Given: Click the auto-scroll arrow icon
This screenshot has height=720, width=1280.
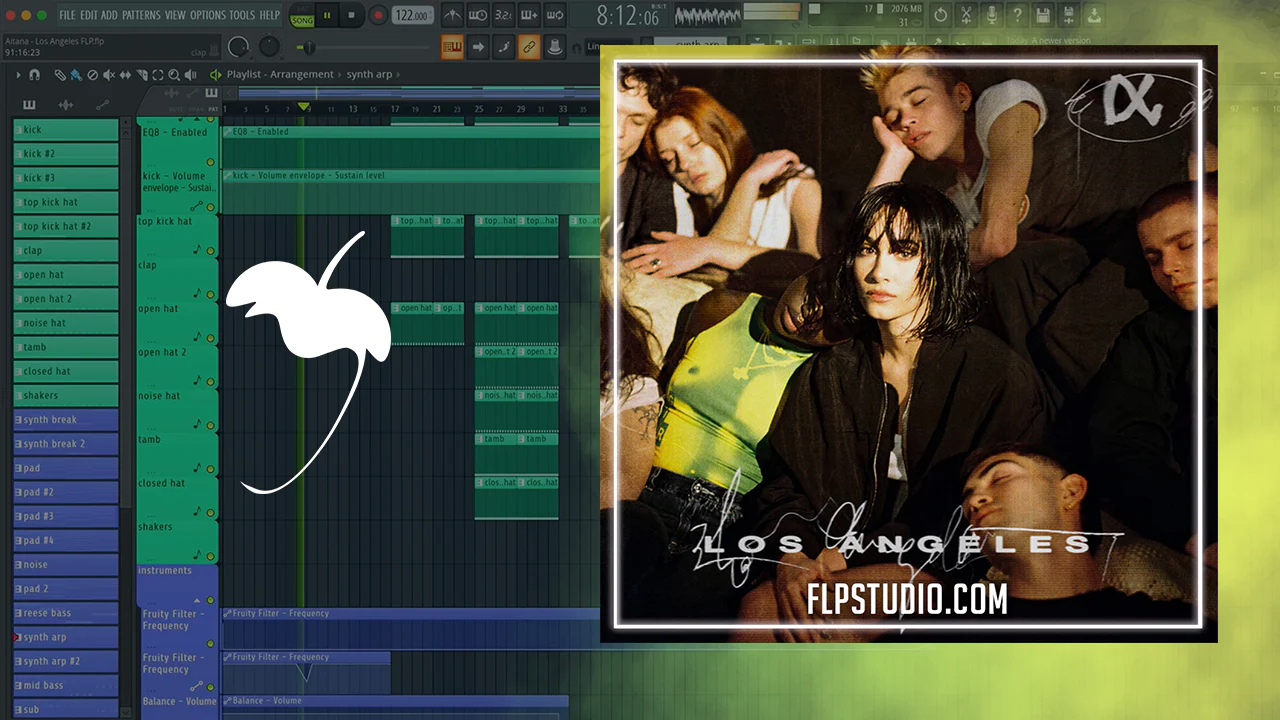Looking at the screenshot, I should 478,46.
